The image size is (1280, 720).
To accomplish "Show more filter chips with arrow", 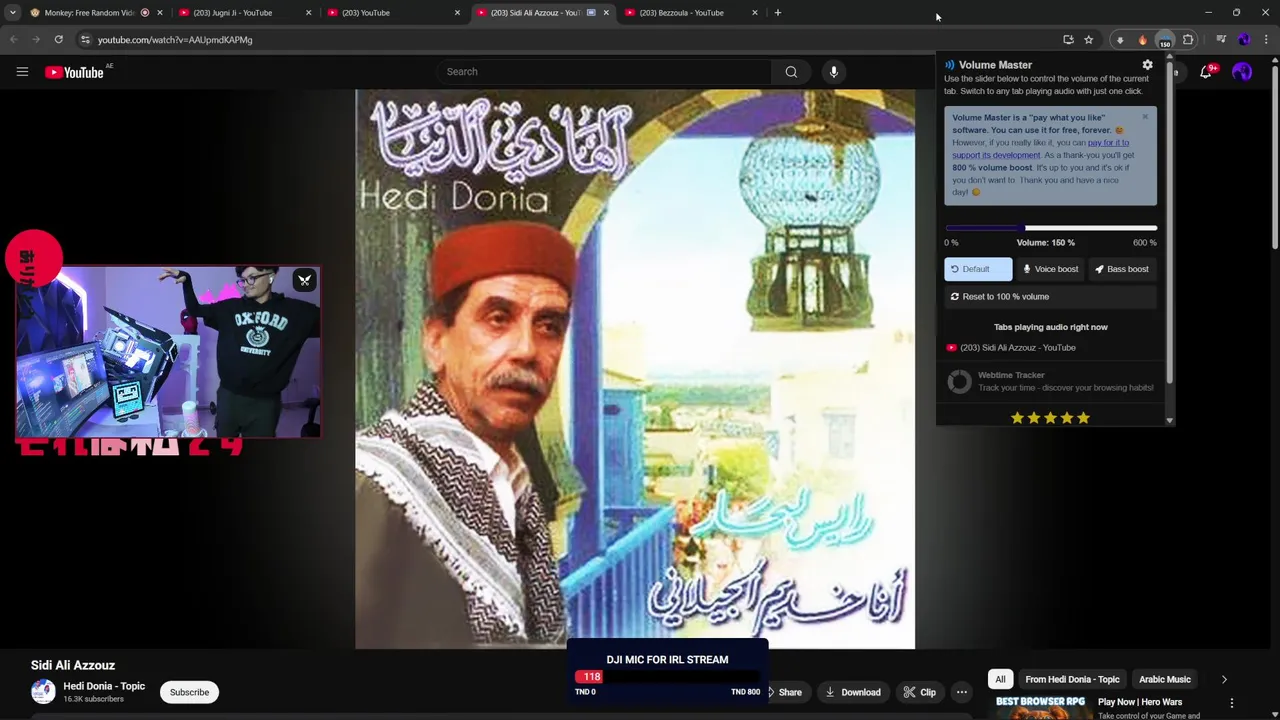I will (1224, 680).
